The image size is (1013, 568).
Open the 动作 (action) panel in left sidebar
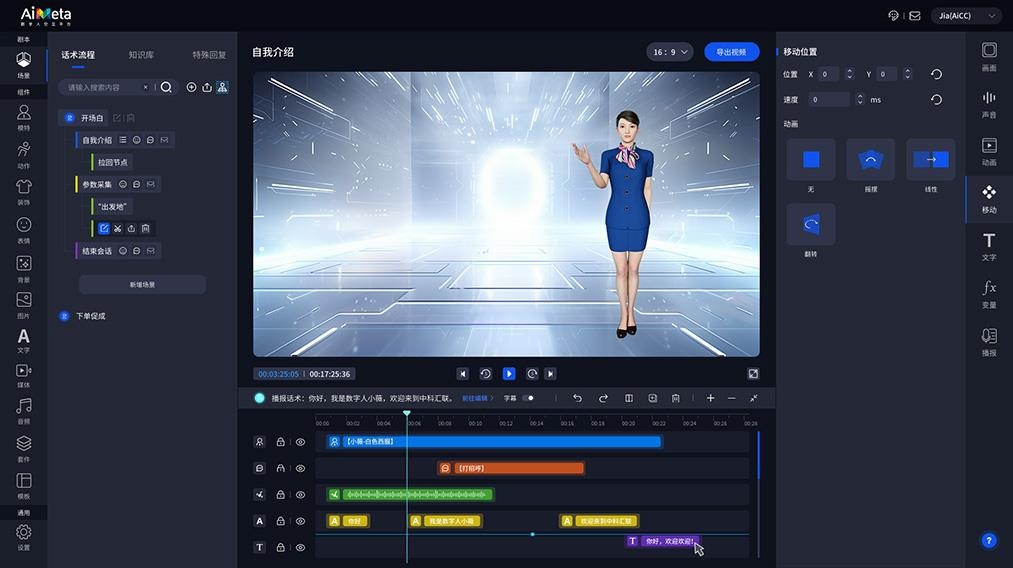point(23,153)
